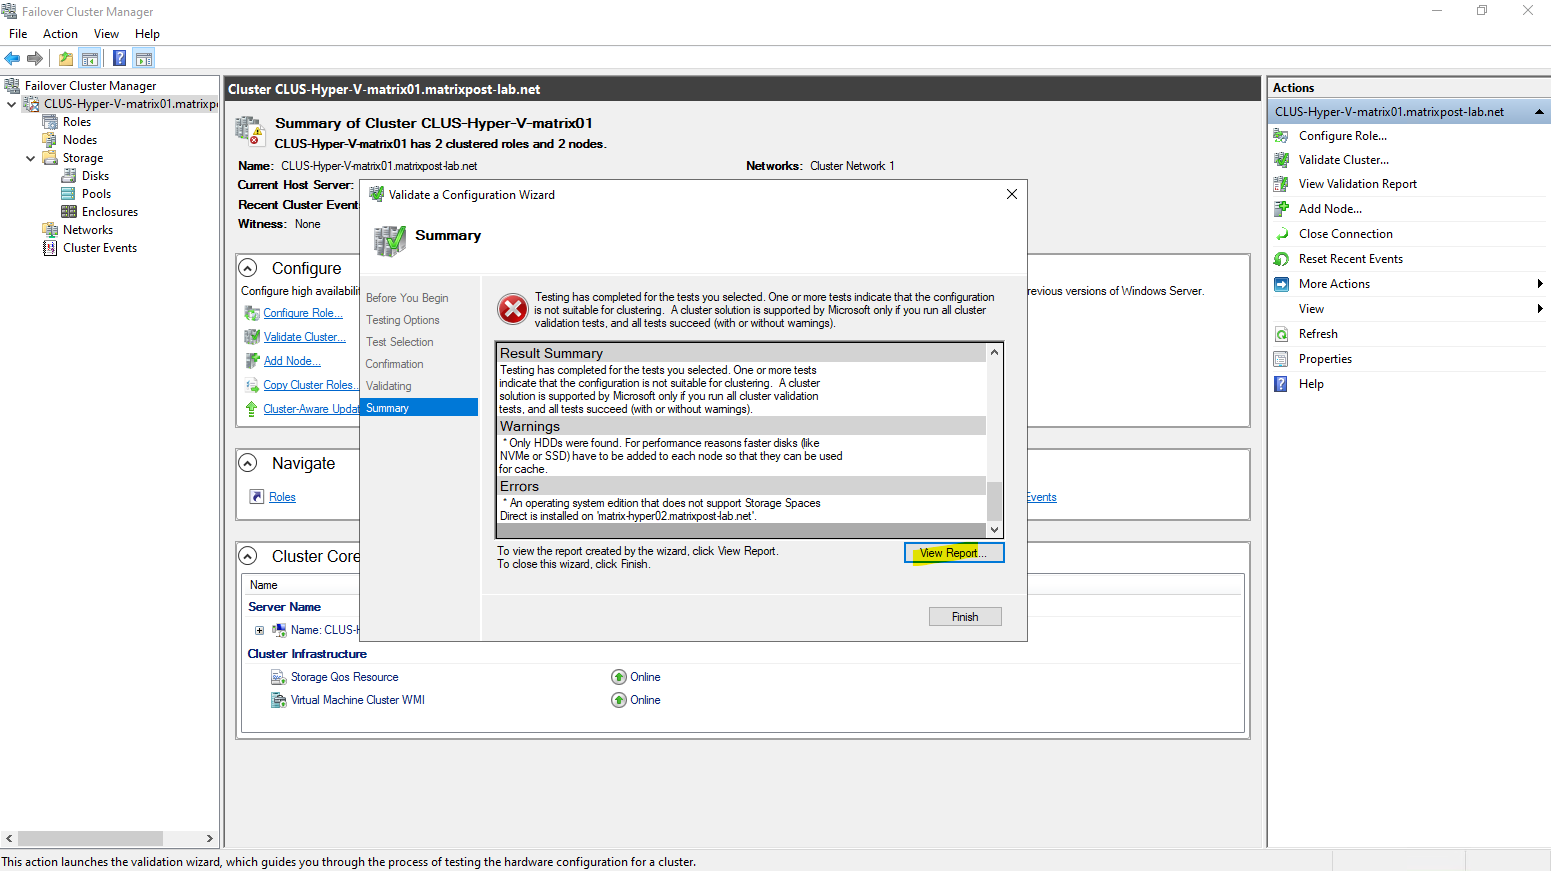Click the Configure Role icon in Actions pane
This screenshot has height=871, width=1551.
click(x=1281, y=136)
